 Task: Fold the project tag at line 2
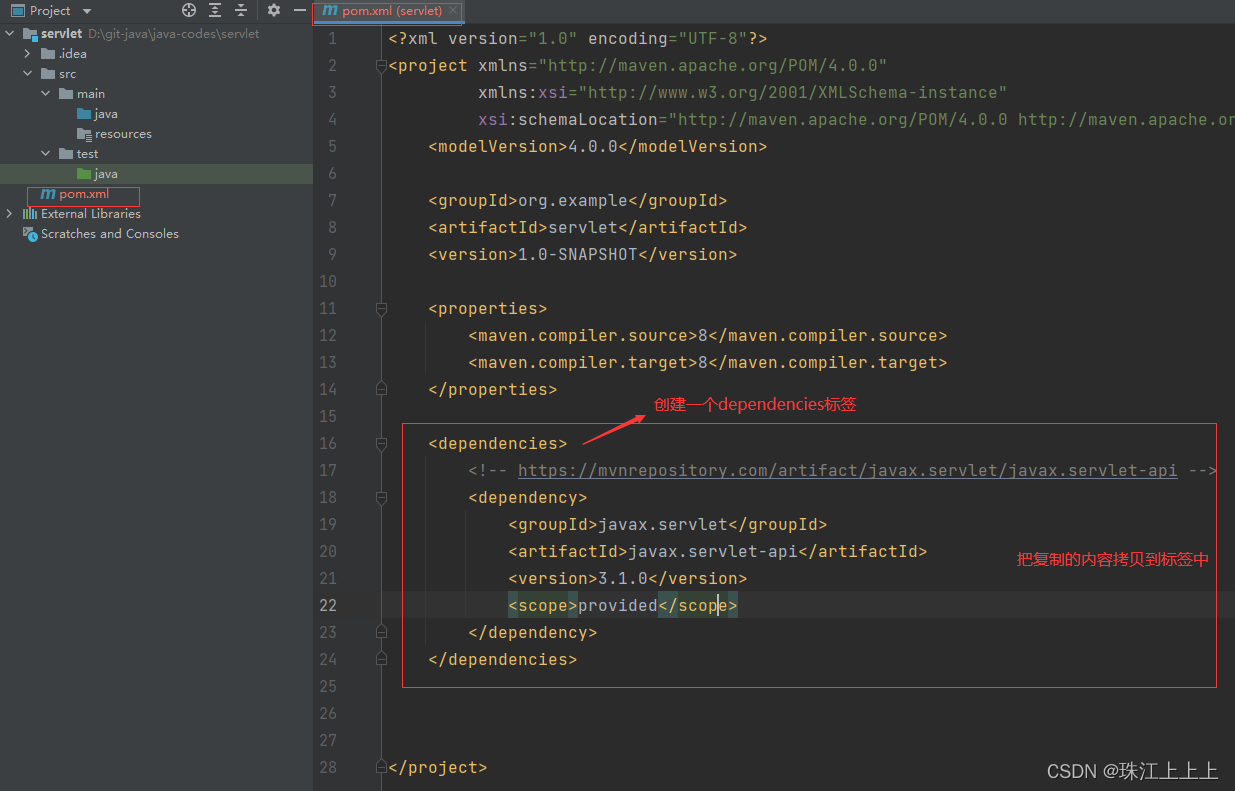click(x=380, y=66)
